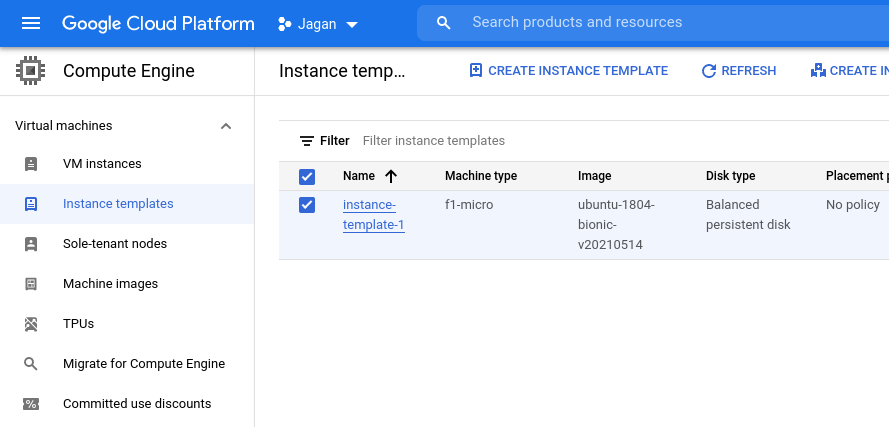Image resolution: width=889 pixels, height=427 pixels.
Task: Click the Instance templates sidebar icon
Action: pyautogui.click(x=31, y=204)
